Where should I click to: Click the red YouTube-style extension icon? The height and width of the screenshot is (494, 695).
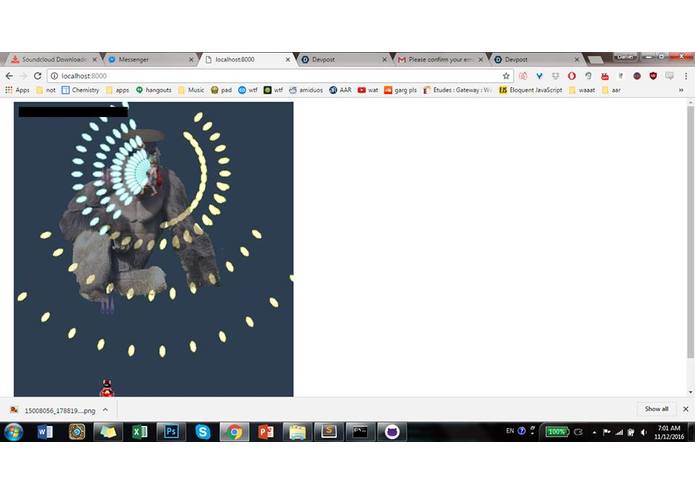pos(605,76)
